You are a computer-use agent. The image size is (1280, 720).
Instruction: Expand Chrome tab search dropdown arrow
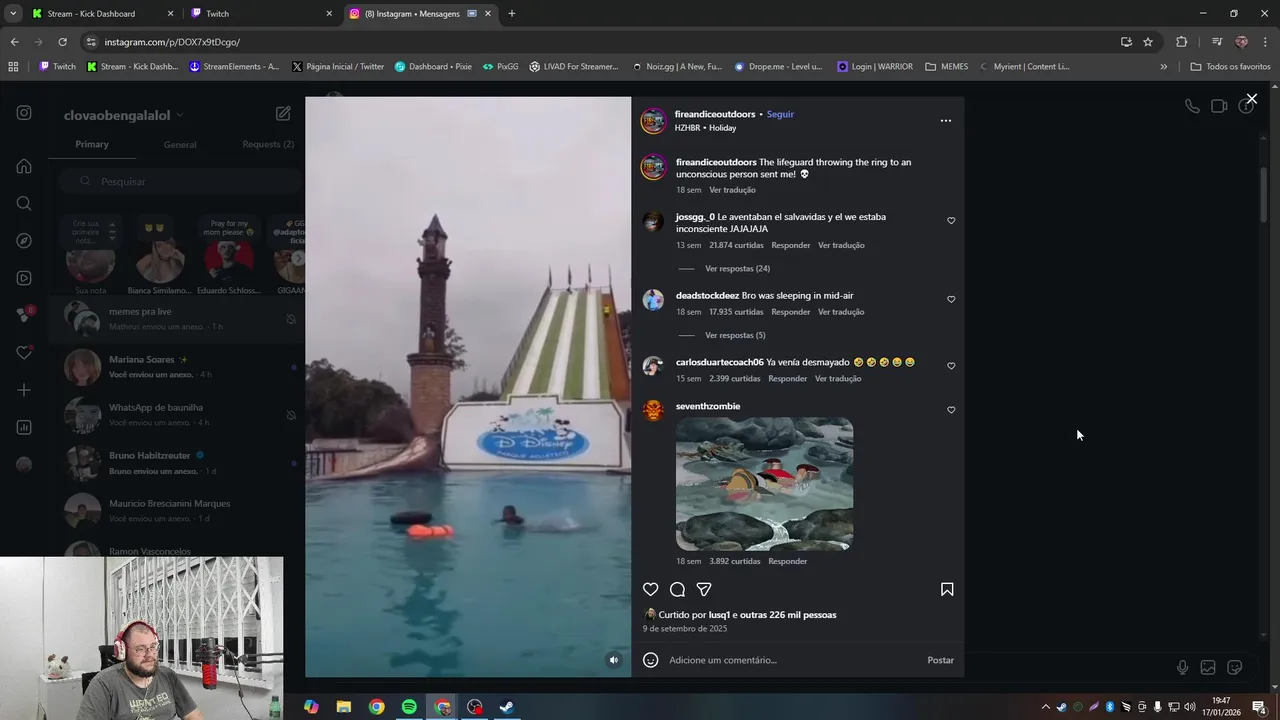[13, 13]
